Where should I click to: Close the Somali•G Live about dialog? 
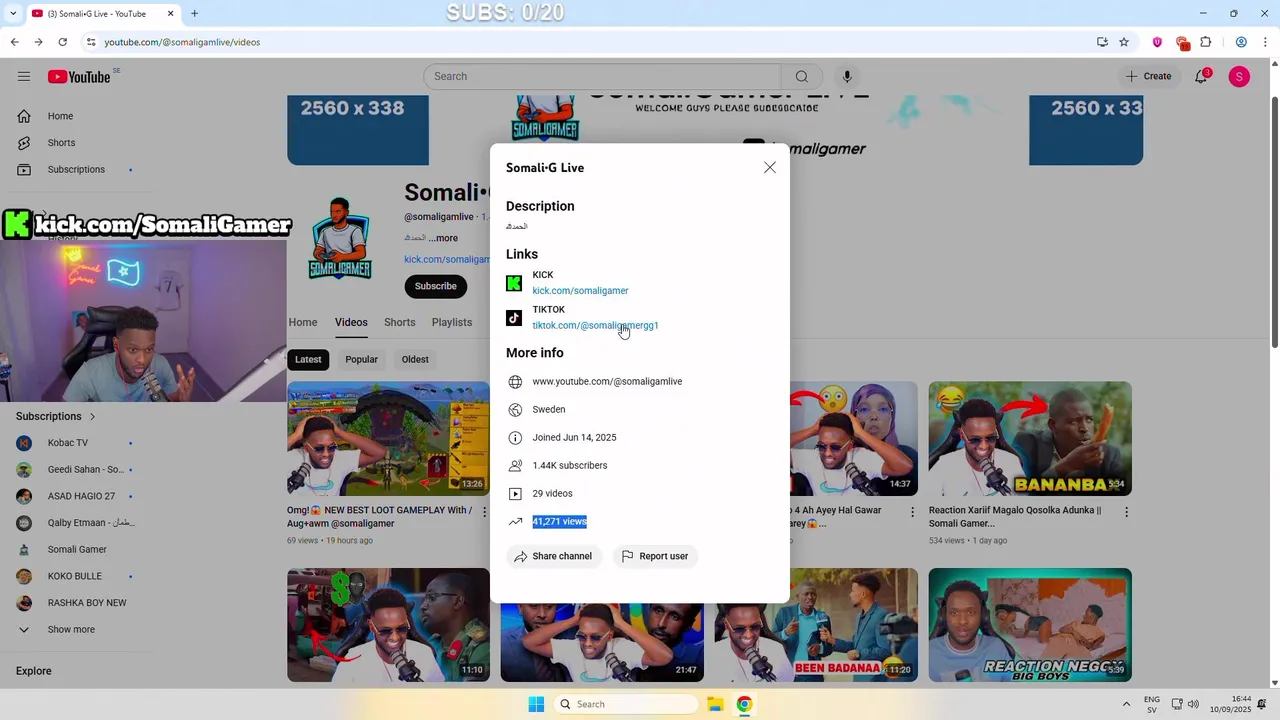[x=770, y=168]
